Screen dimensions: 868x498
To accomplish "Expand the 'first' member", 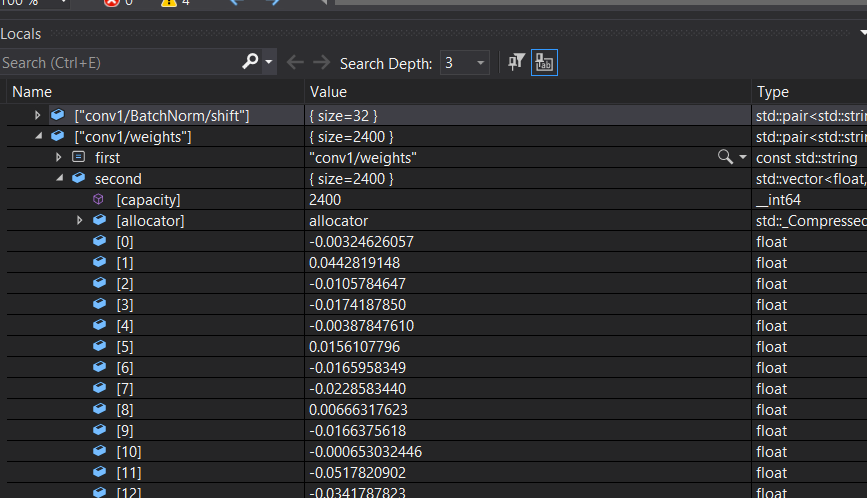I will (58, 157).
